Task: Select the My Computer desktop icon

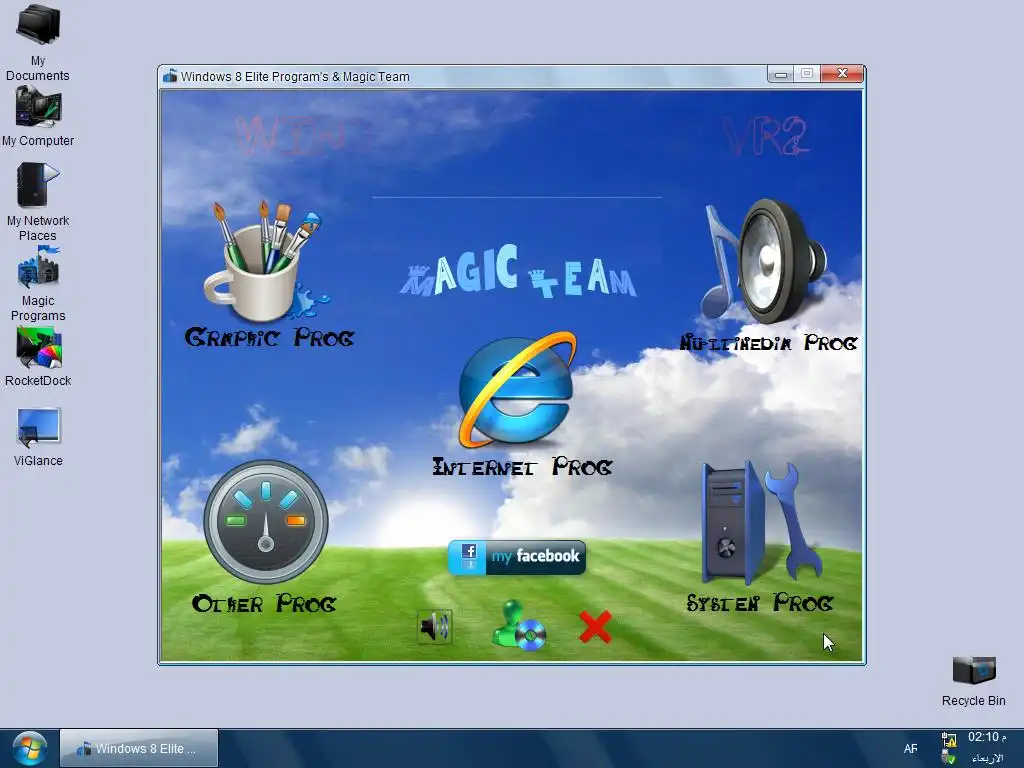Action: pyautogui.click(x=38, y=116)
